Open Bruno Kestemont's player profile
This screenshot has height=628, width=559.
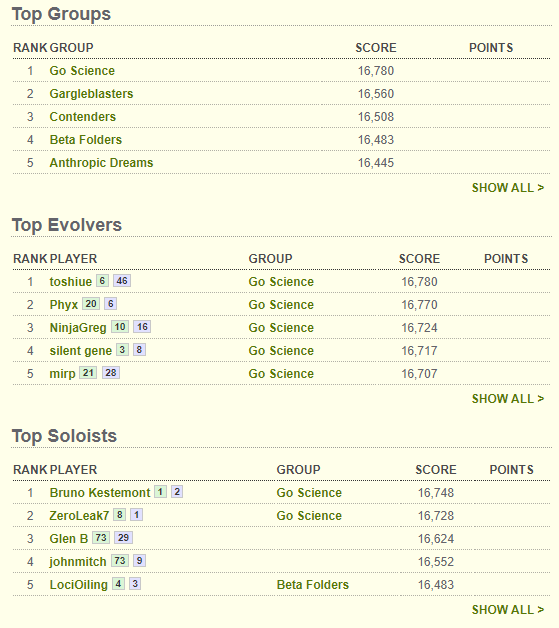click(100, 493)
